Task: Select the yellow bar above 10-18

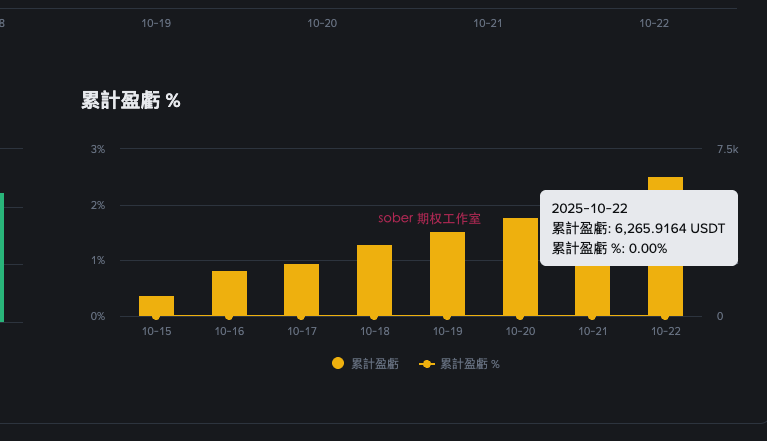Action: (374, 280)
